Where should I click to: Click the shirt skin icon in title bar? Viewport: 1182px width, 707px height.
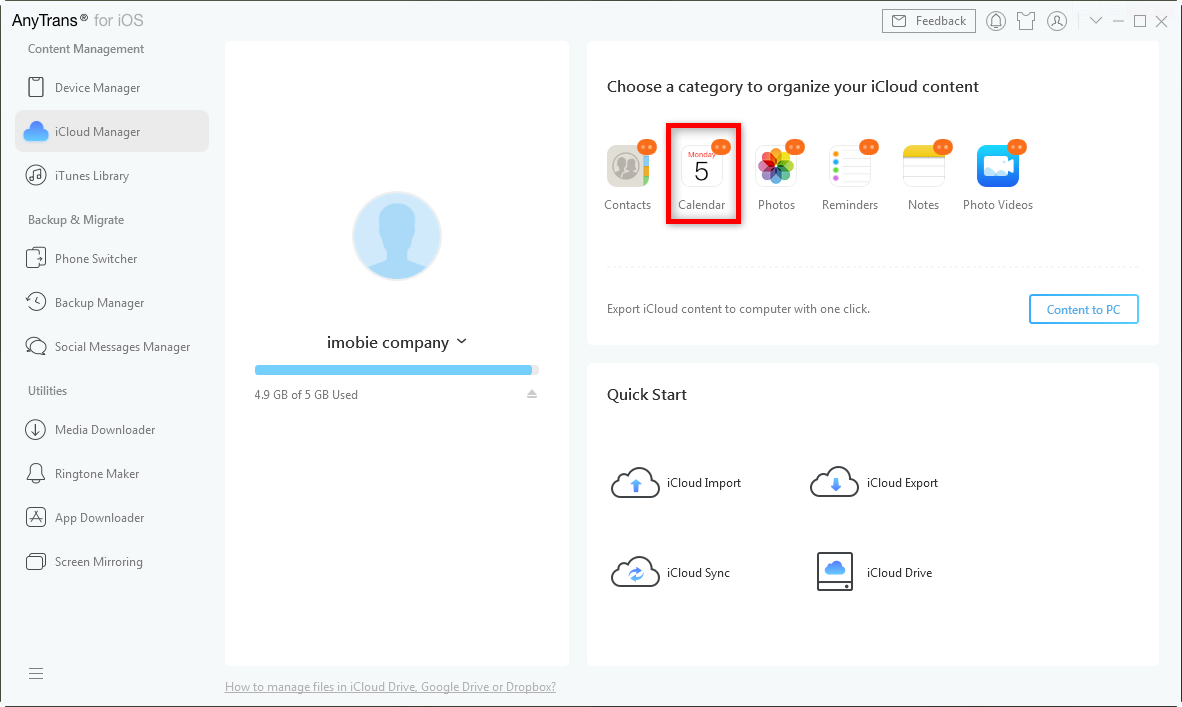1026,21
